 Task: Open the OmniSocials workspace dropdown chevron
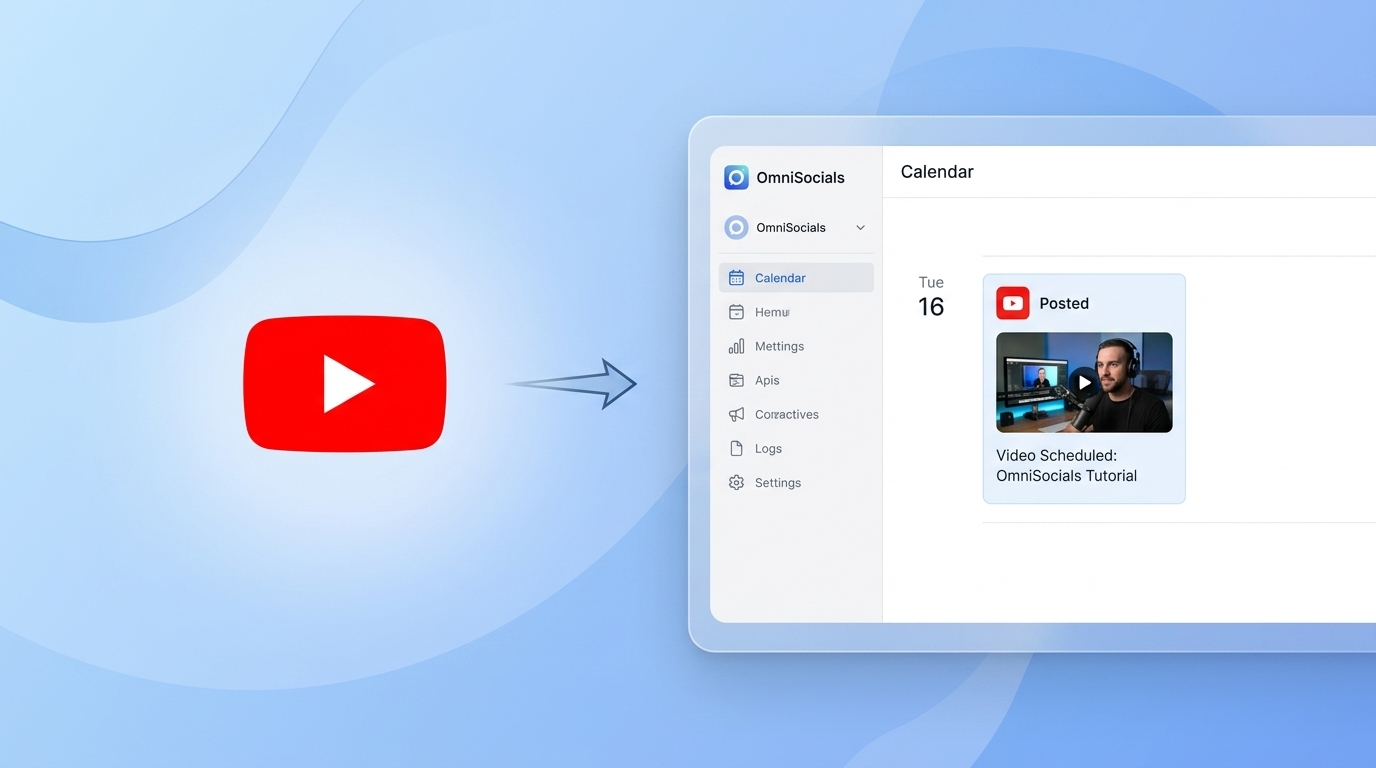coord(860,228)
